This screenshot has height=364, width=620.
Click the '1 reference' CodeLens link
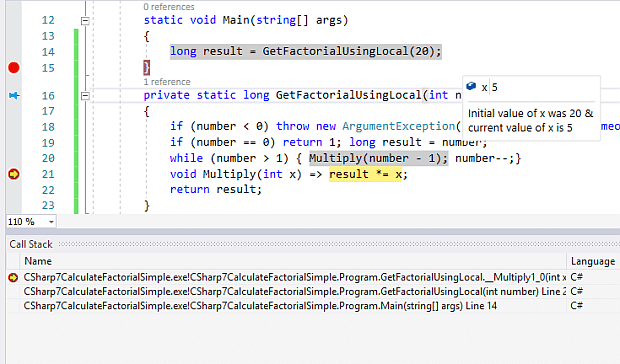167,82
